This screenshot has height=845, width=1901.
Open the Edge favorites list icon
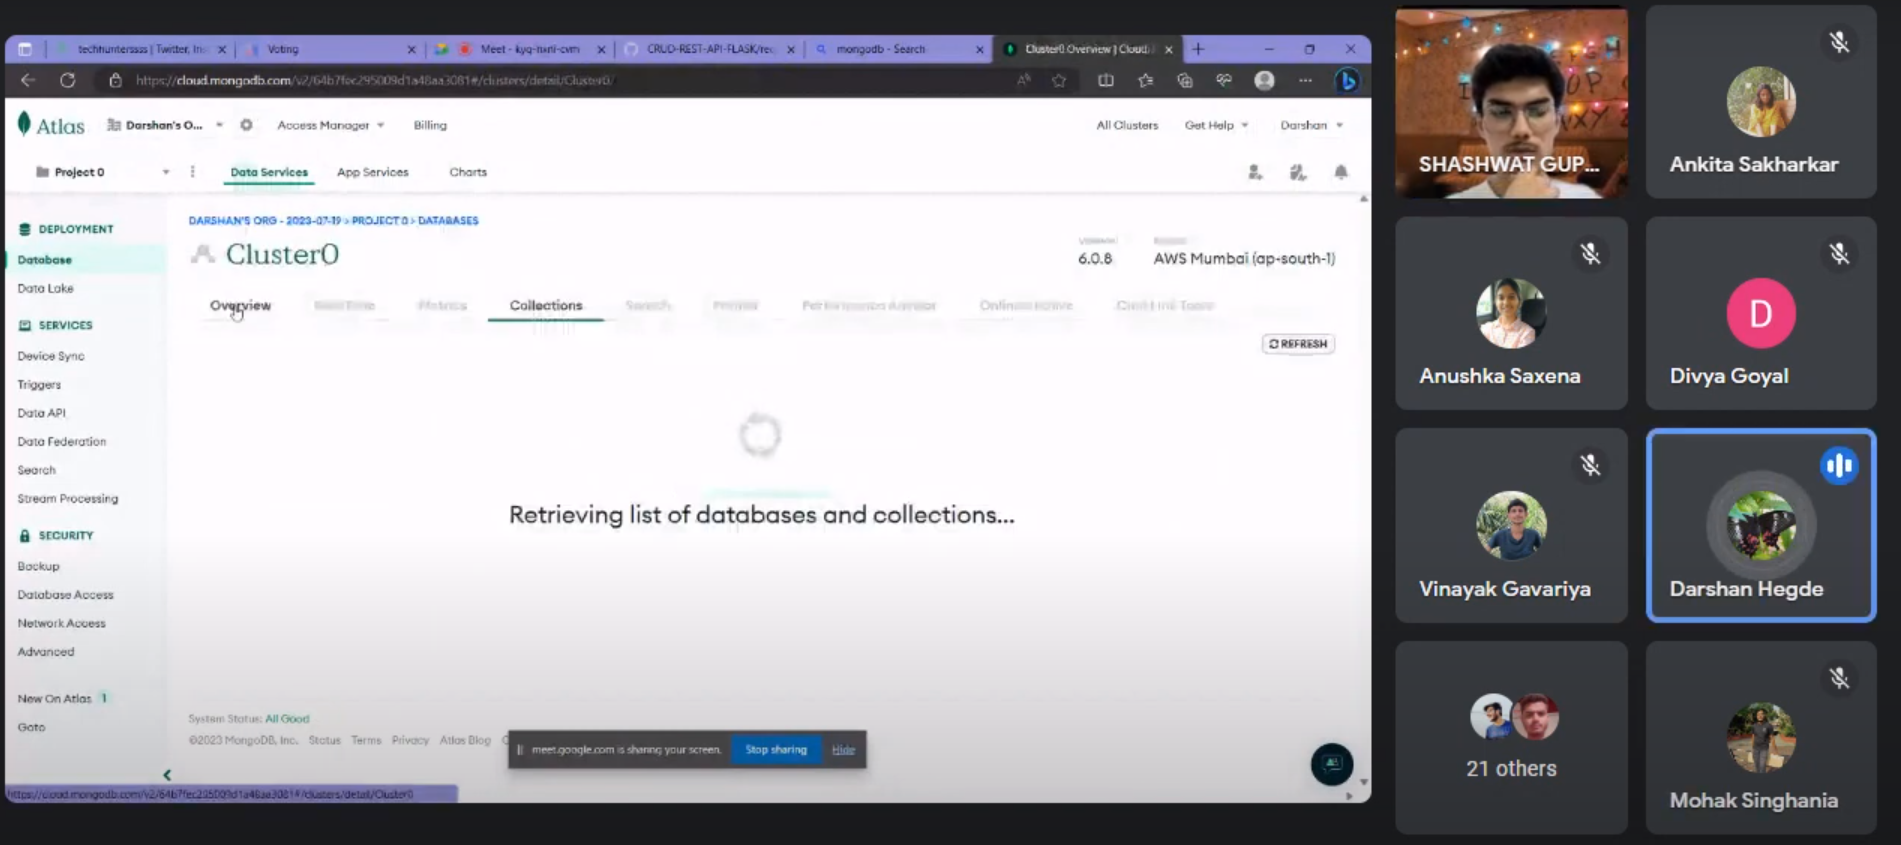pyautogui.click(x=1145, y=80)
